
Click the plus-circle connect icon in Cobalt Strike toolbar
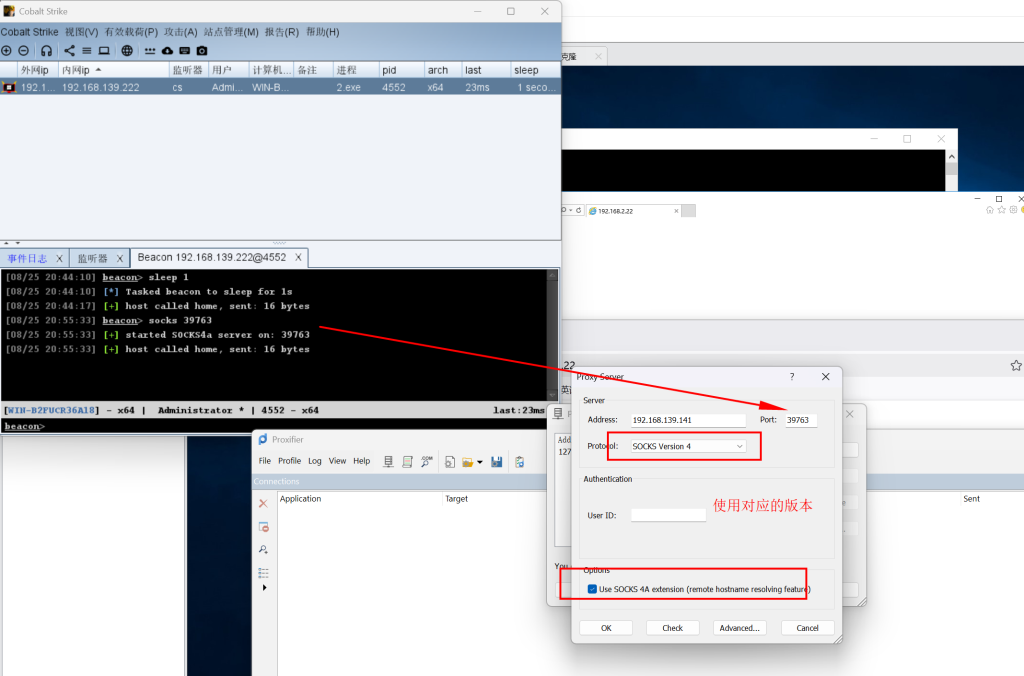7,50
